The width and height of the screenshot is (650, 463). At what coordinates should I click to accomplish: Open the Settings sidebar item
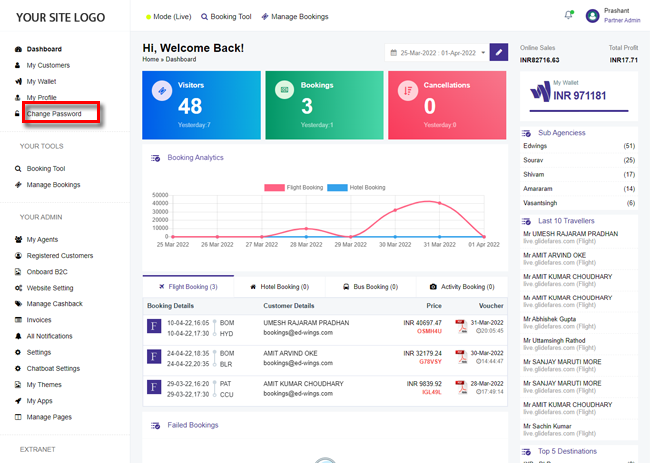coord(39,352)
